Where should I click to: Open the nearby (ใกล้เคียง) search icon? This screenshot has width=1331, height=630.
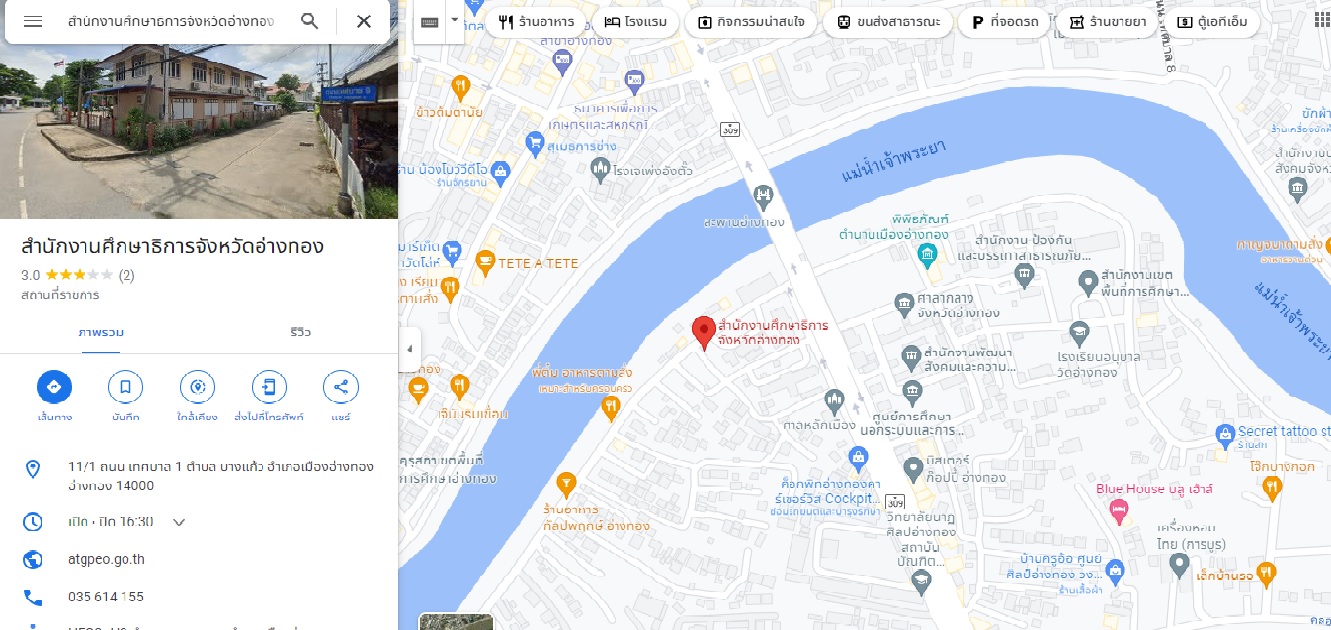coord(198,387)
